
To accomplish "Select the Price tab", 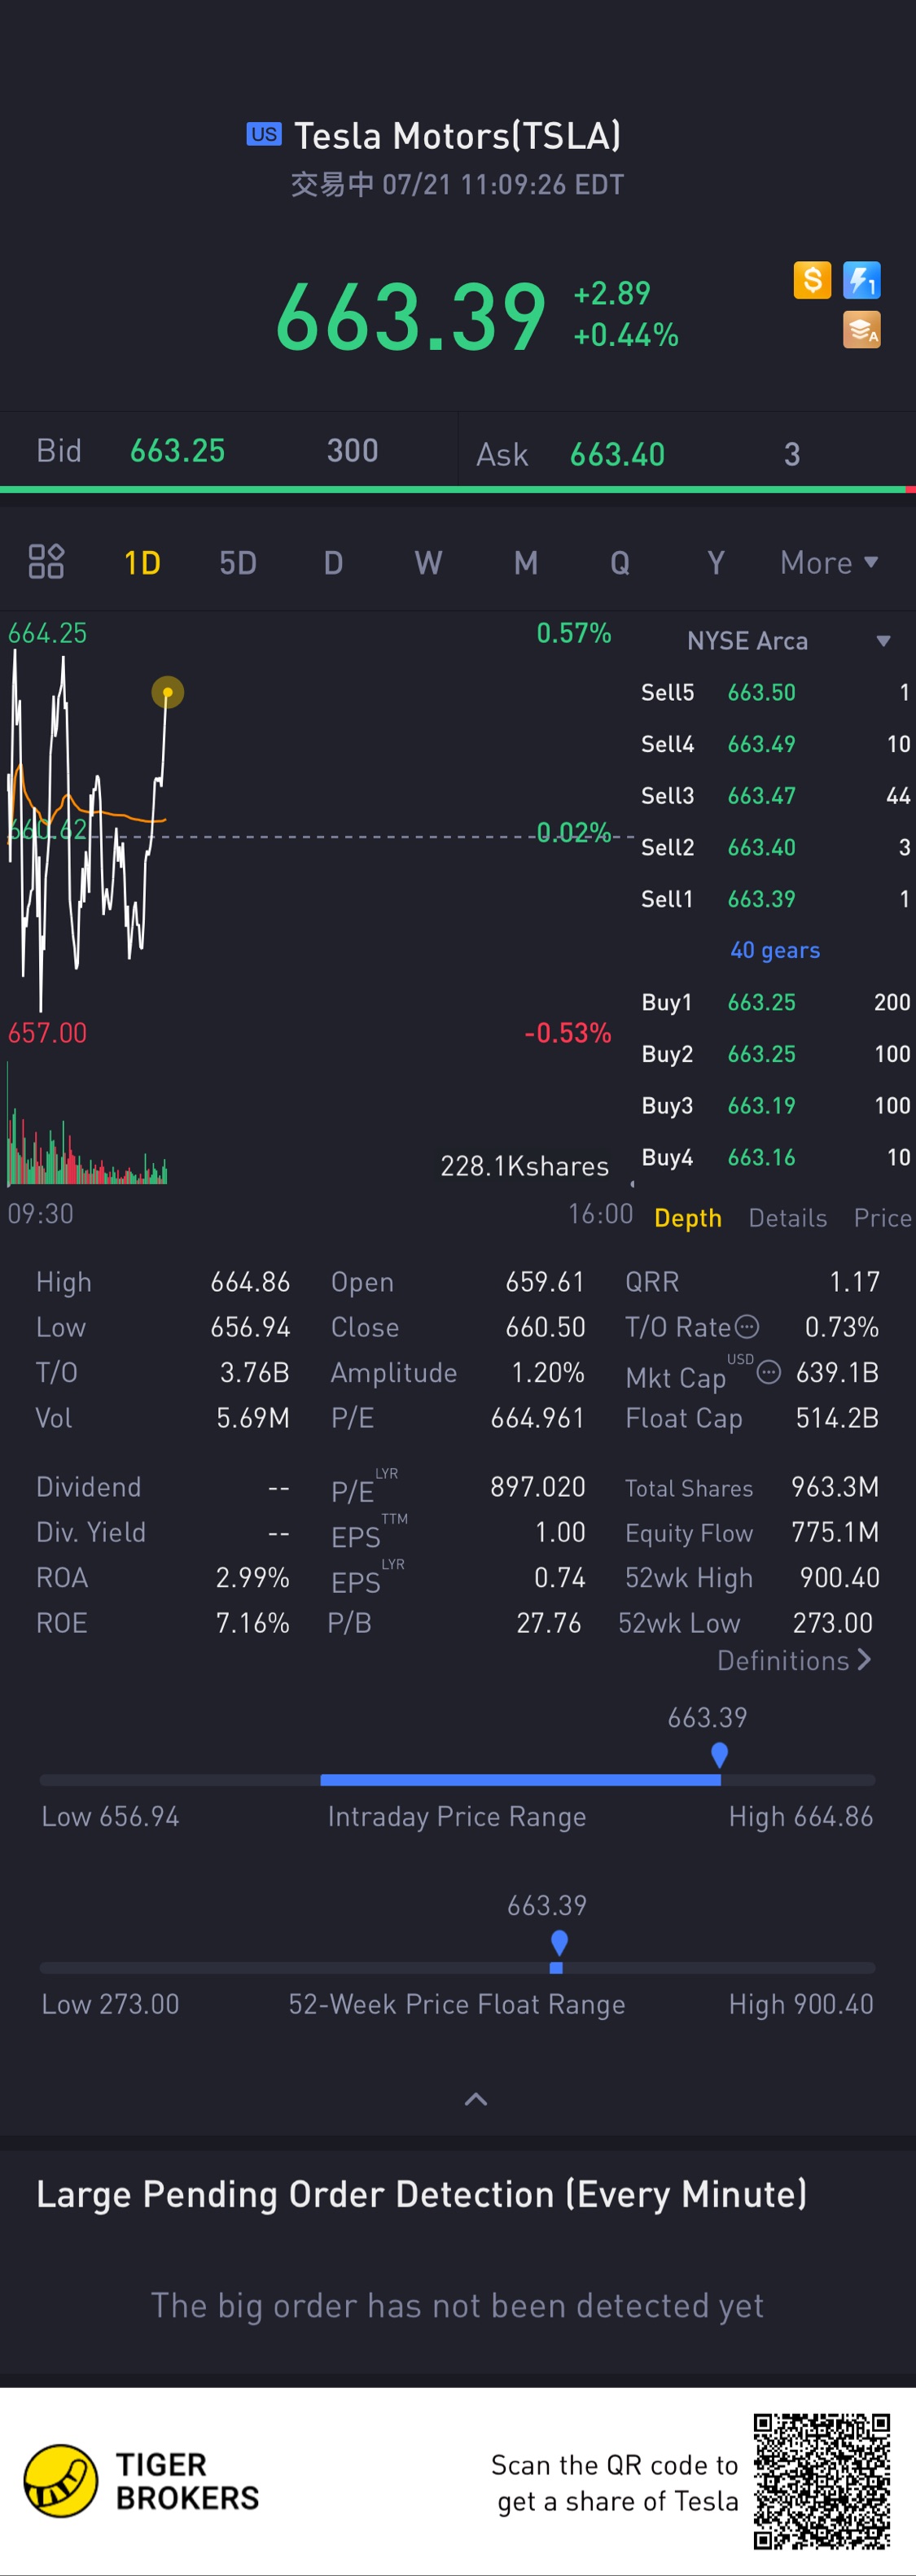I will pyautogui.click(x=882, y=1218).
